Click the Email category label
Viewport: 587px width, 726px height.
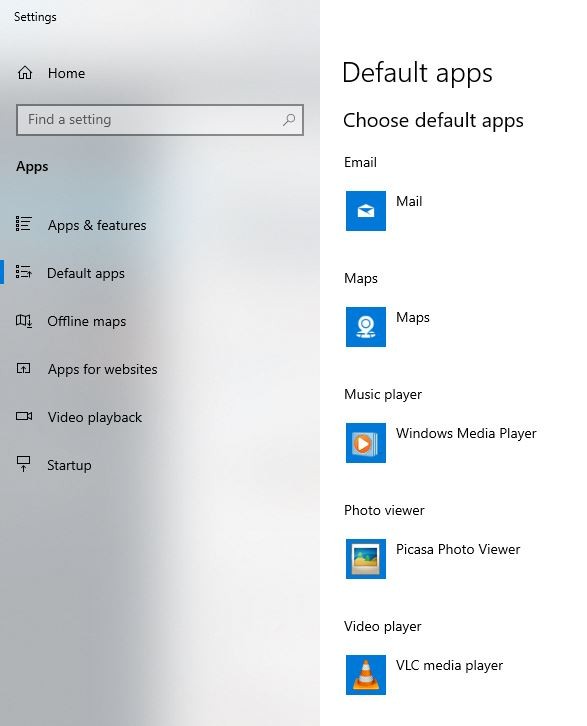[x=360, y=163]
